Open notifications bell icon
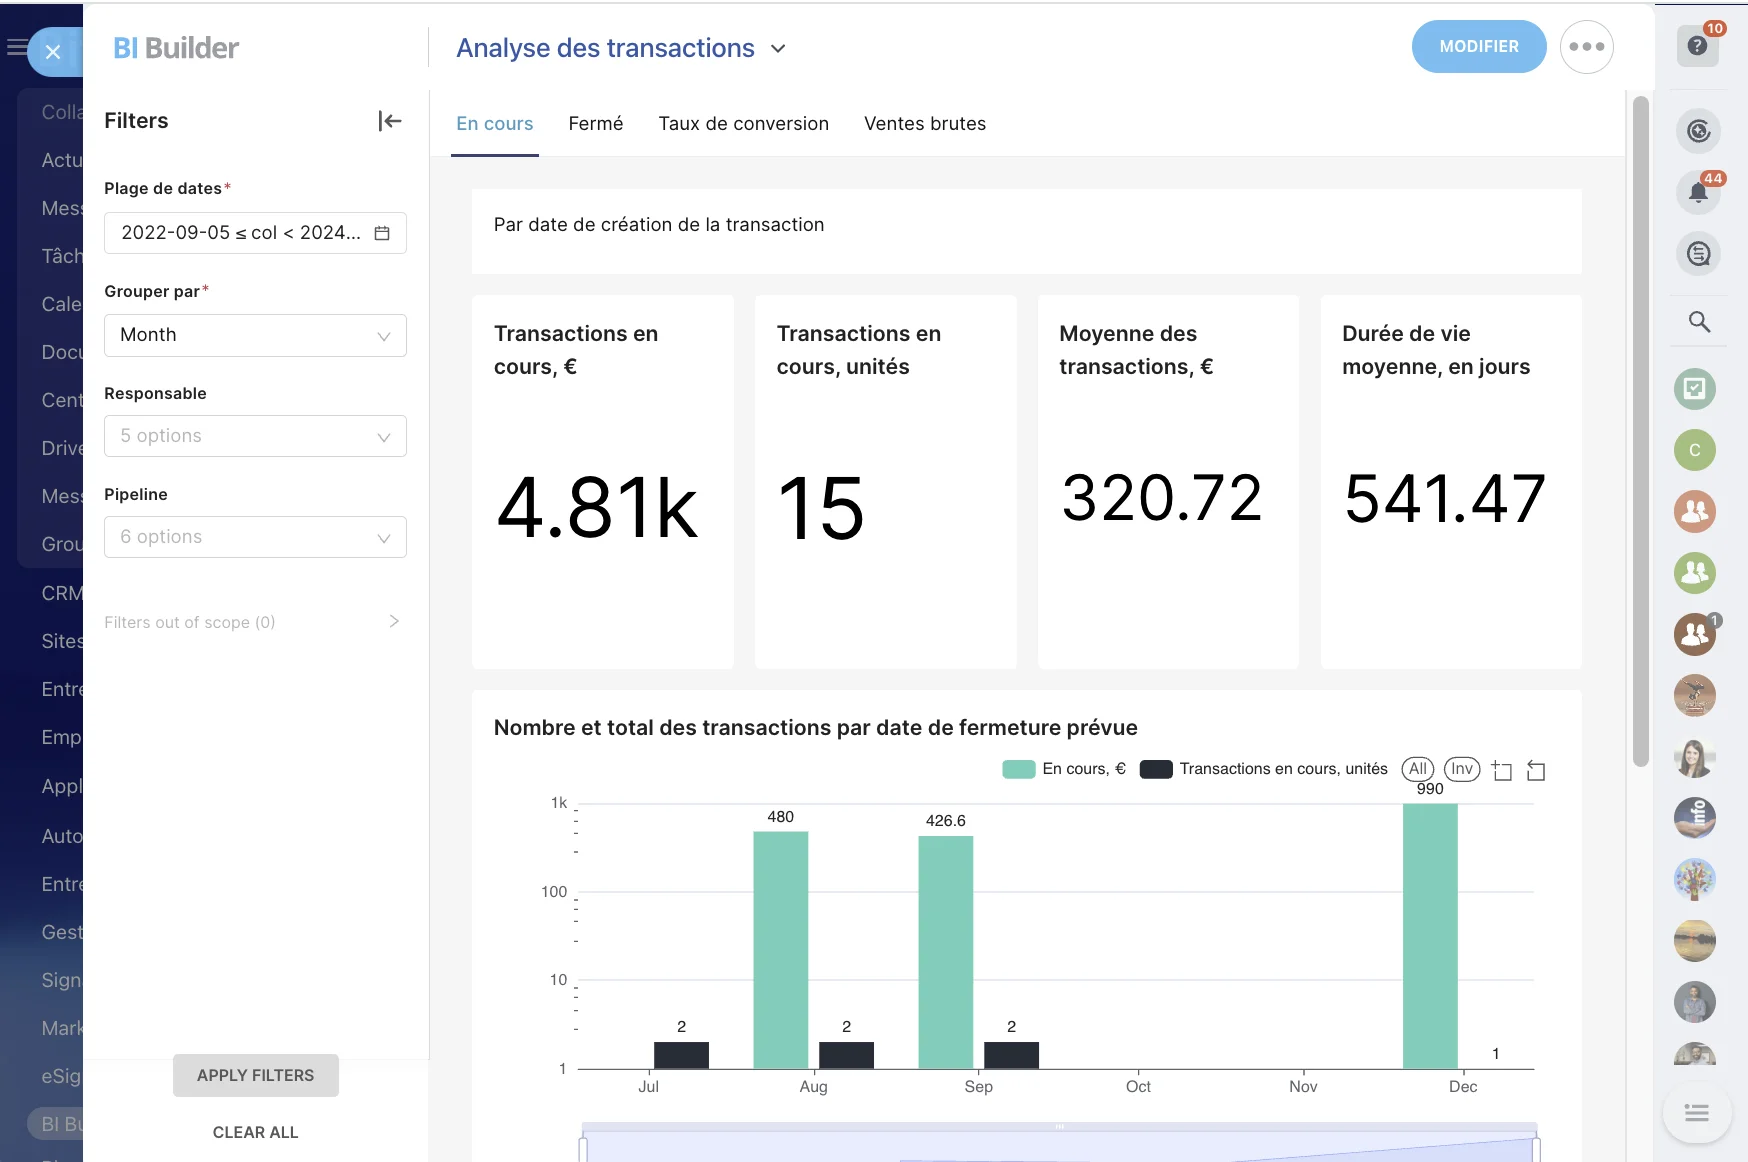This screenshot has width=1748, height=1162. coord(1697,192)
